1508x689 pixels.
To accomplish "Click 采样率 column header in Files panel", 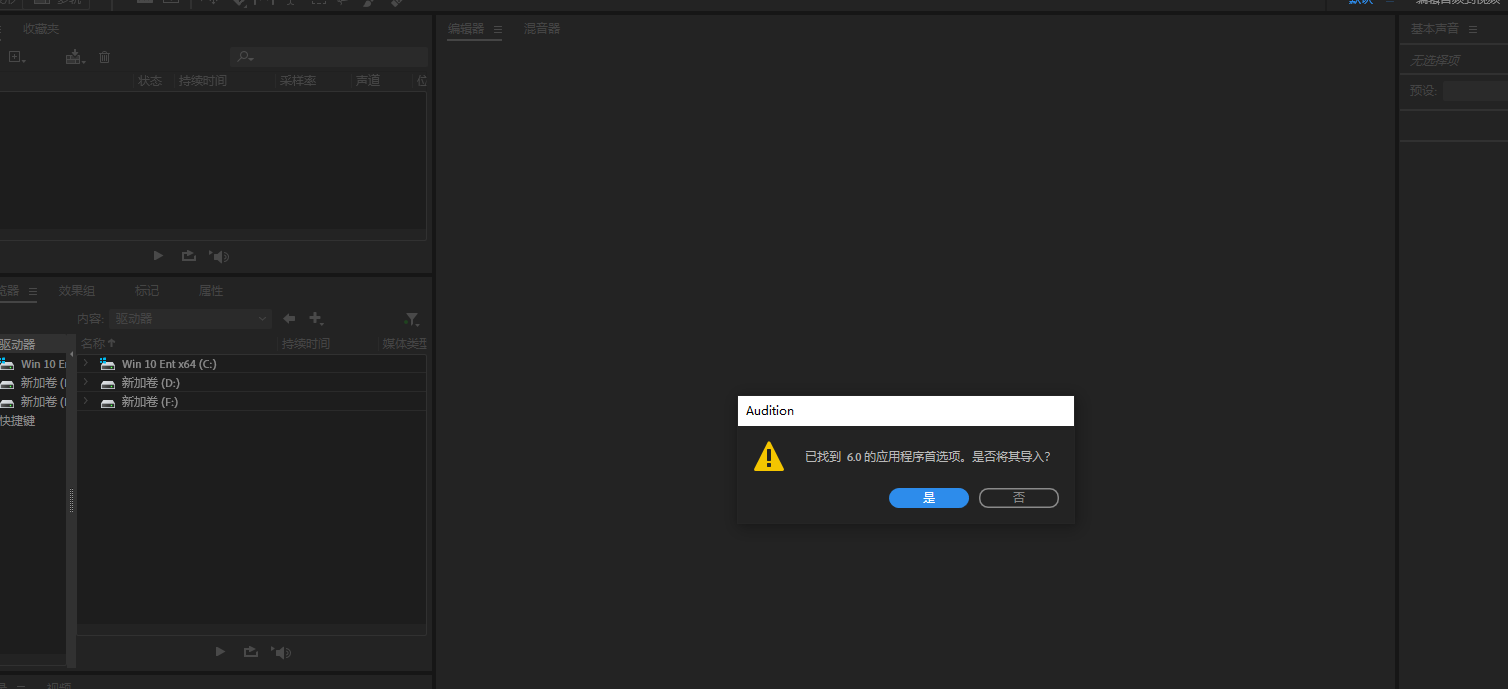I will click(x=298, y=81).
